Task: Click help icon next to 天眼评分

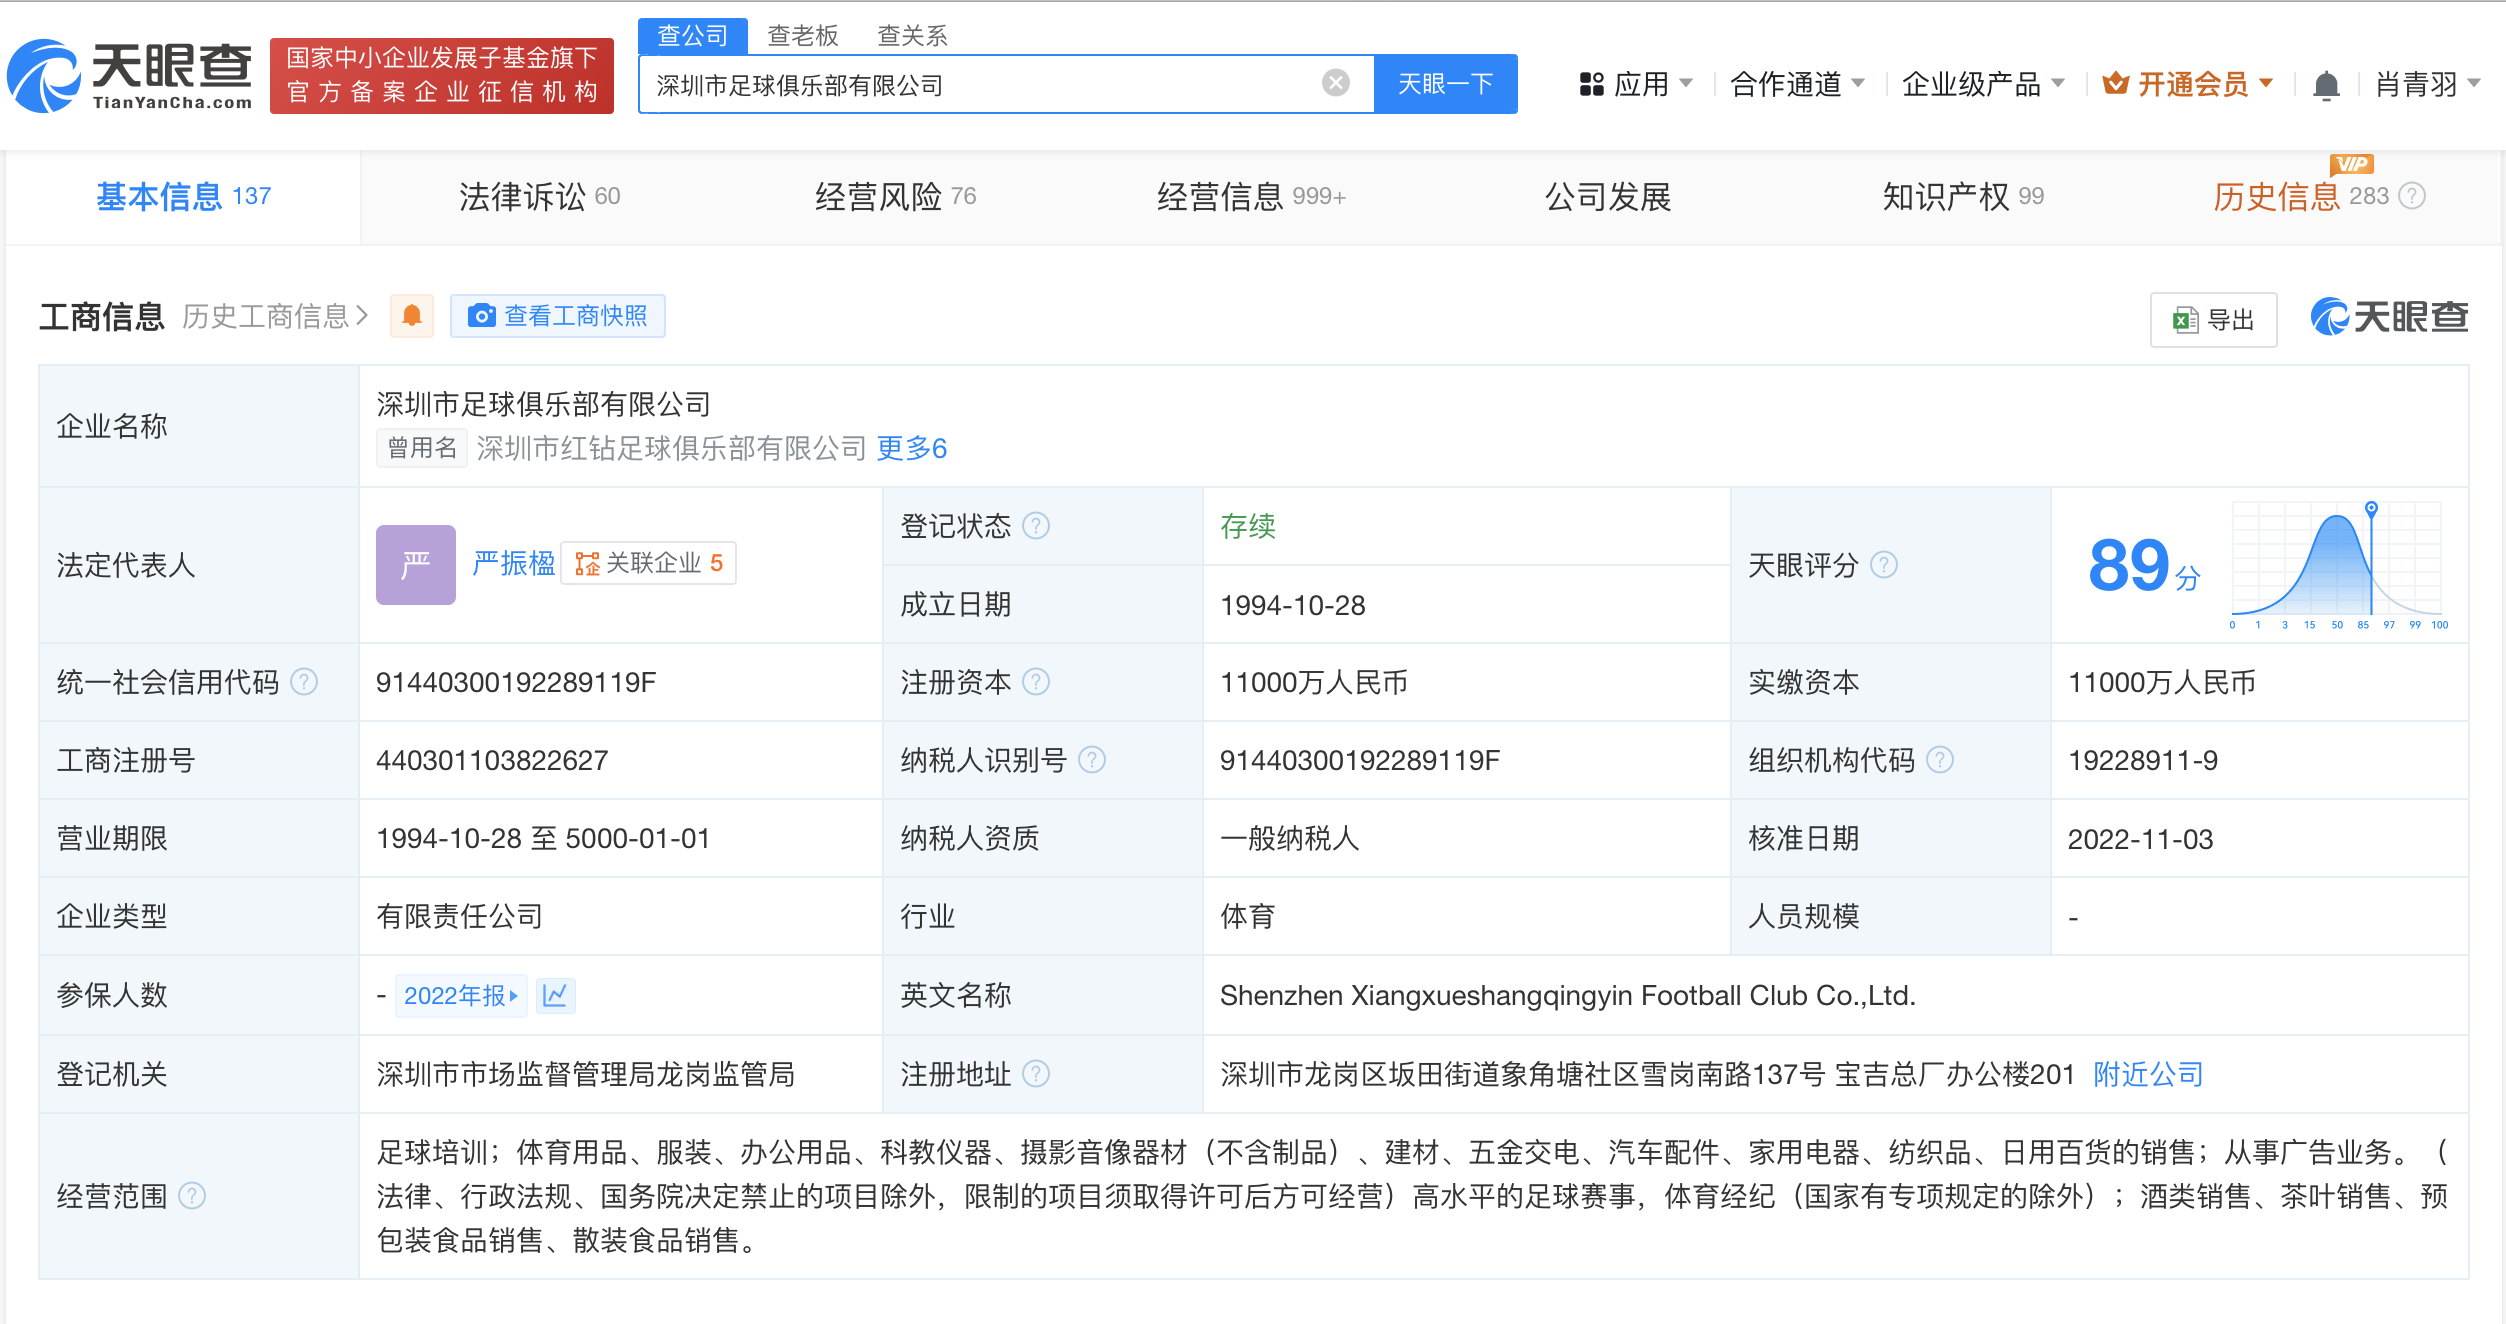Action: tap(1884, 565)
